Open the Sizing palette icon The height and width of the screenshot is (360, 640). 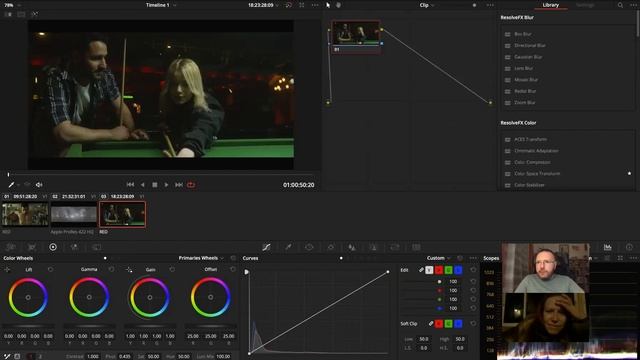tap(395, 247)
